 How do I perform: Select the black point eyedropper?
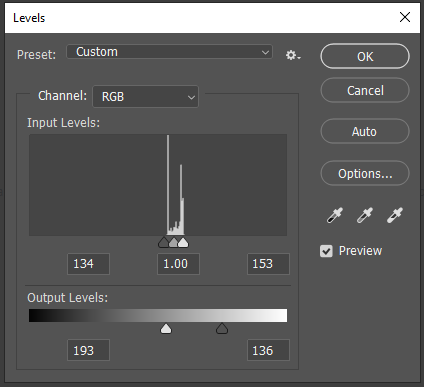tap(335, 215)
